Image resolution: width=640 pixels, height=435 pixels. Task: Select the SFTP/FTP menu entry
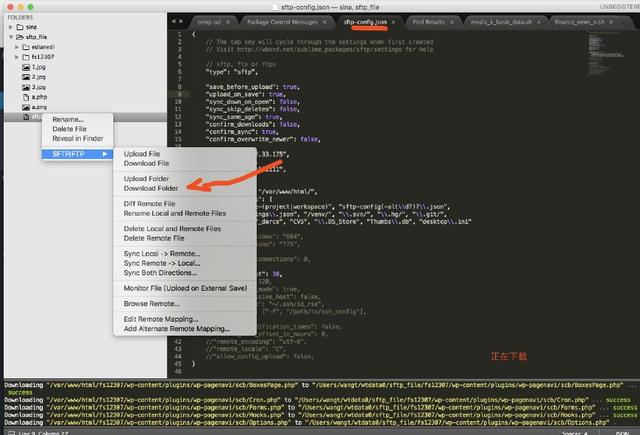(77, 154)
